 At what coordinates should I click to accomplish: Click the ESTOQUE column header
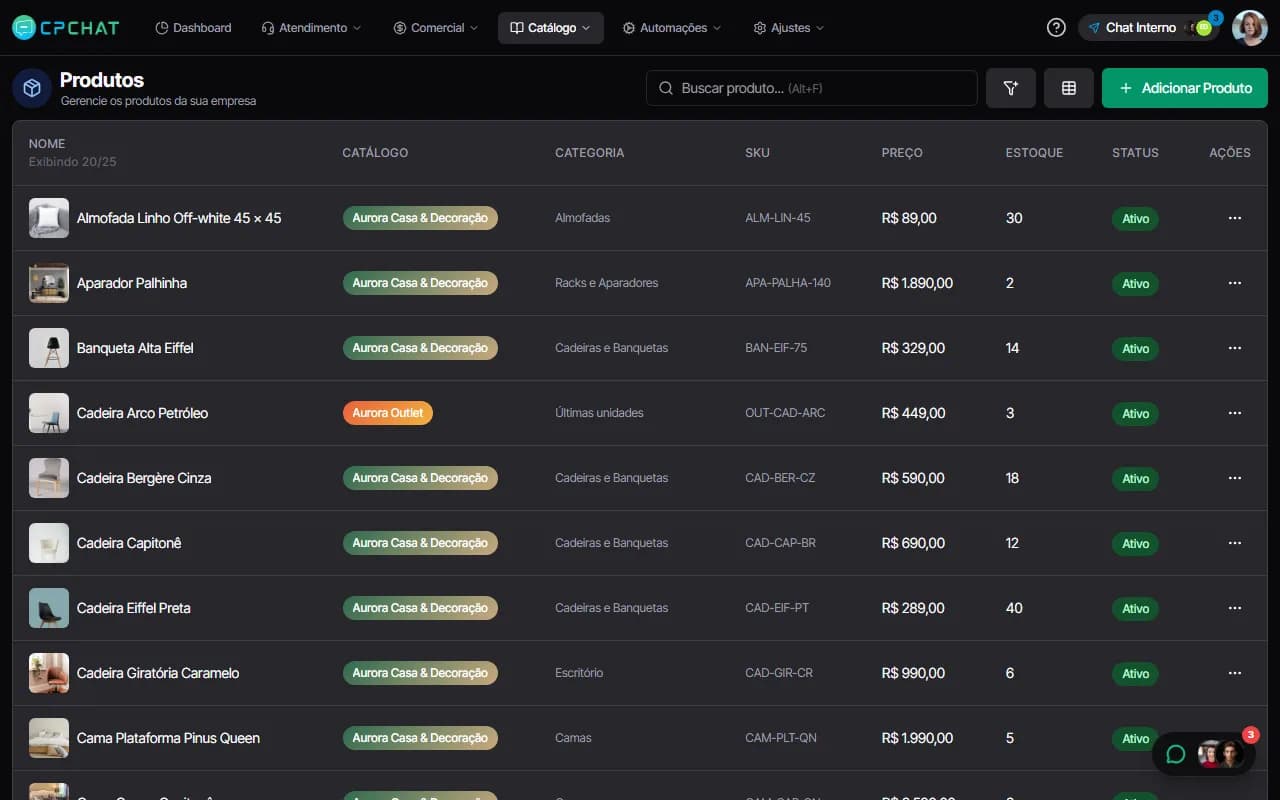click(1034, 153)
